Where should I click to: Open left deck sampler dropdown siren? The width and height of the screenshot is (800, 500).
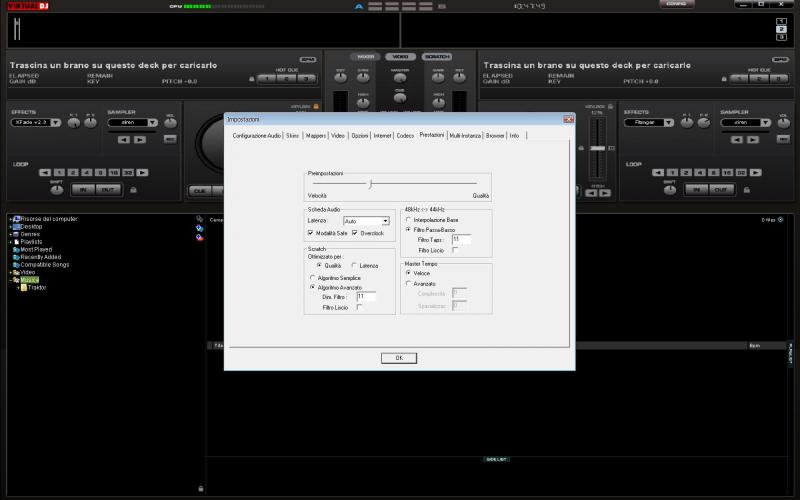[133, 122]
